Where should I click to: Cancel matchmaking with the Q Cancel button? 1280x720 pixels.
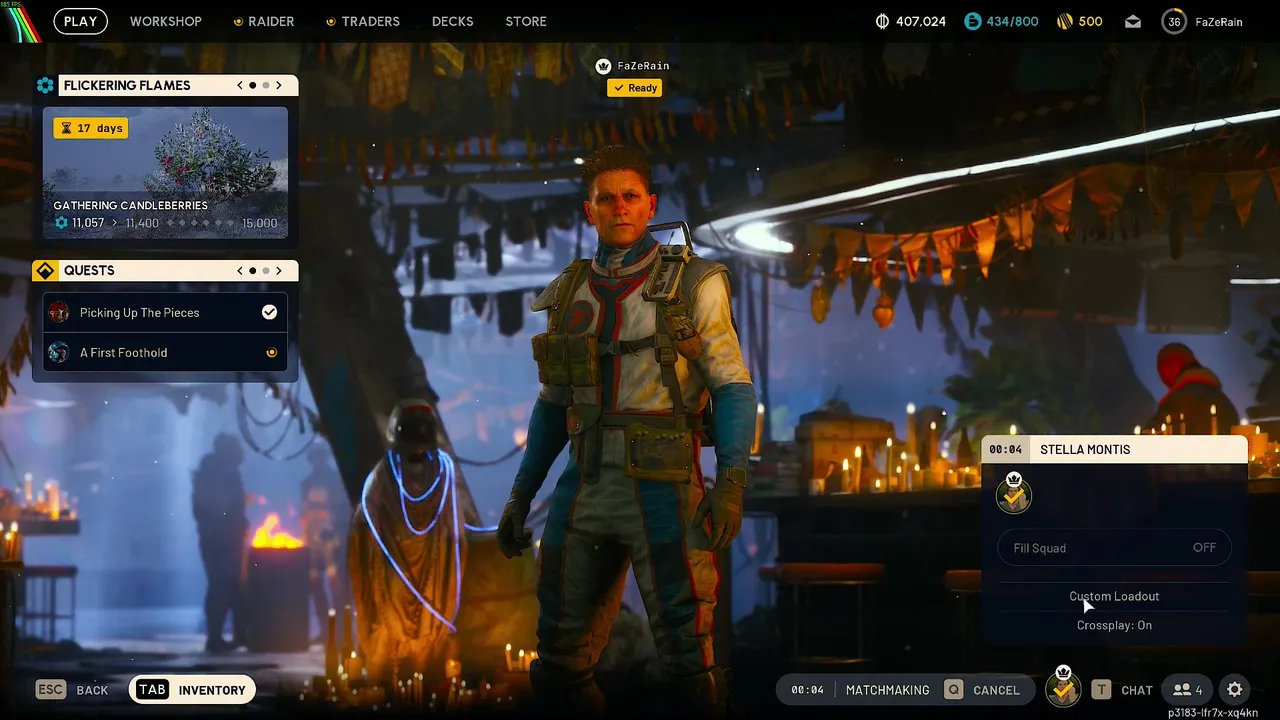(x=982, y=690)
